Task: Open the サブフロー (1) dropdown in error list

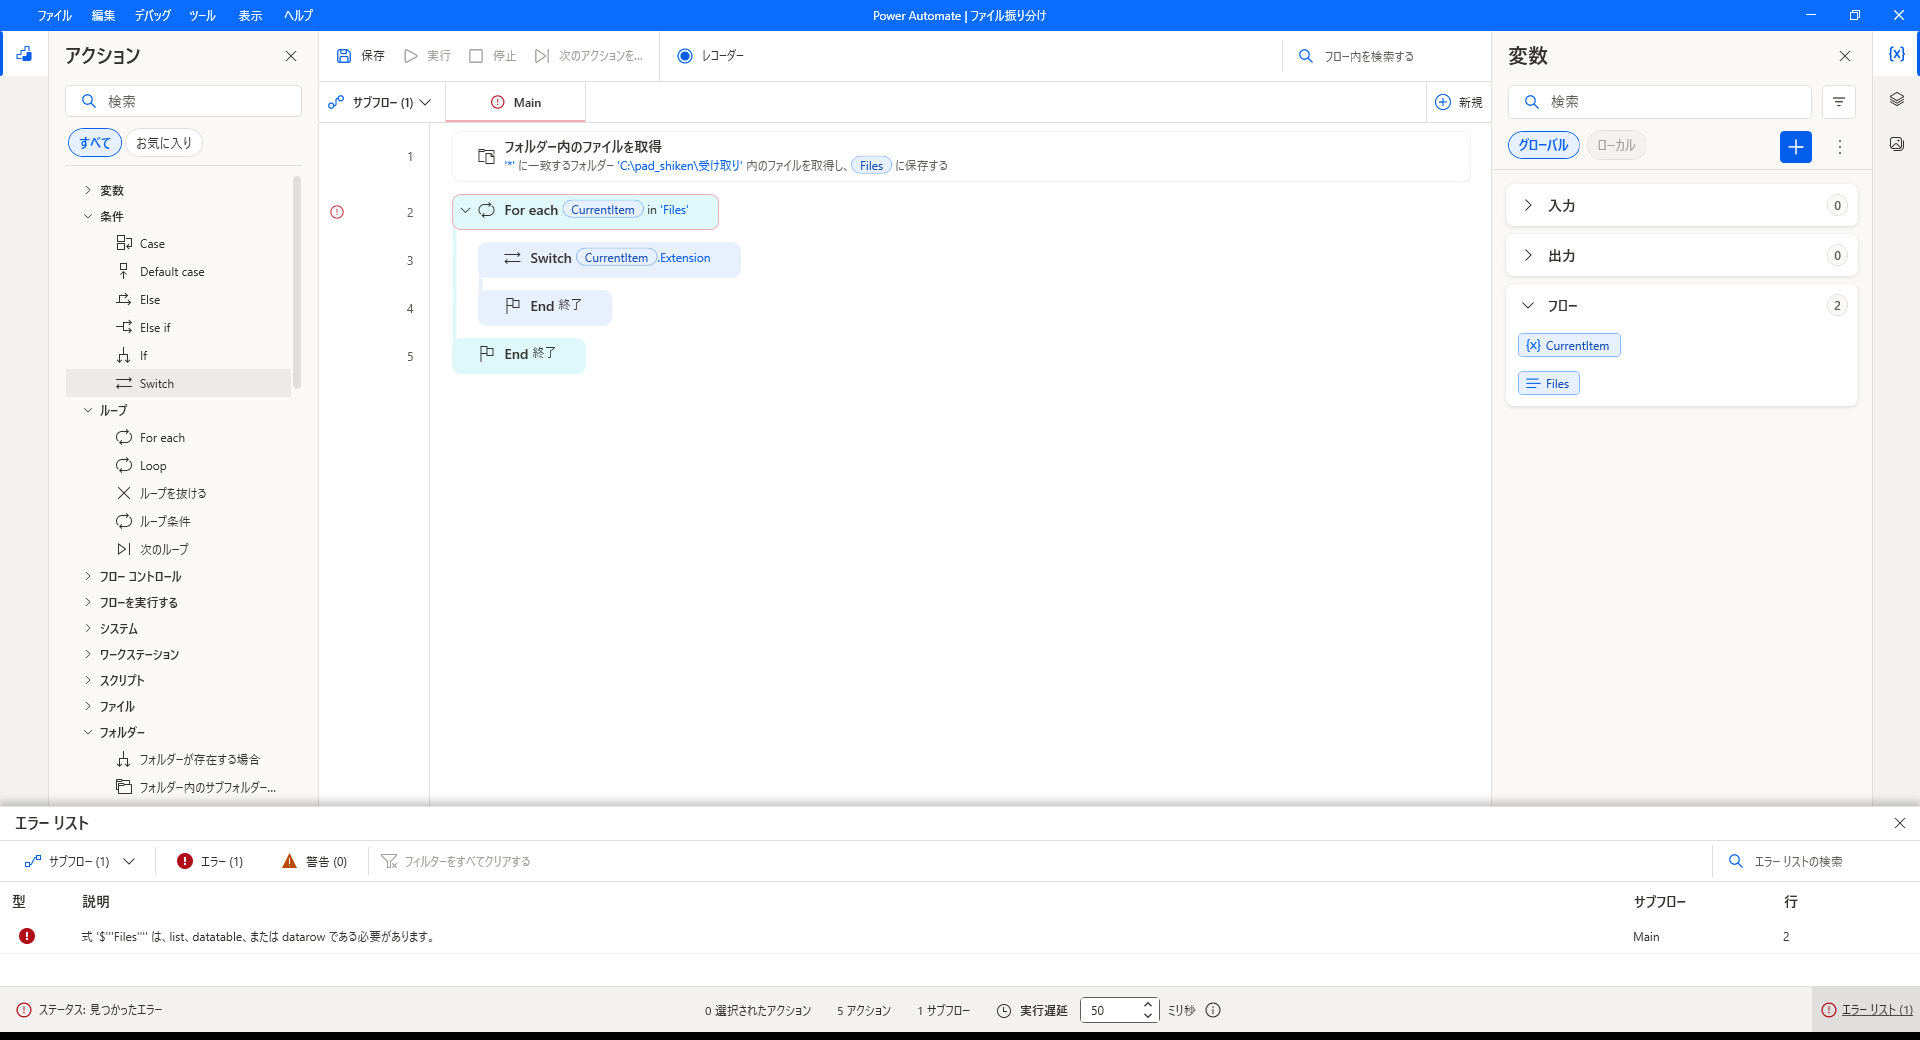Action: click(80, 861)
